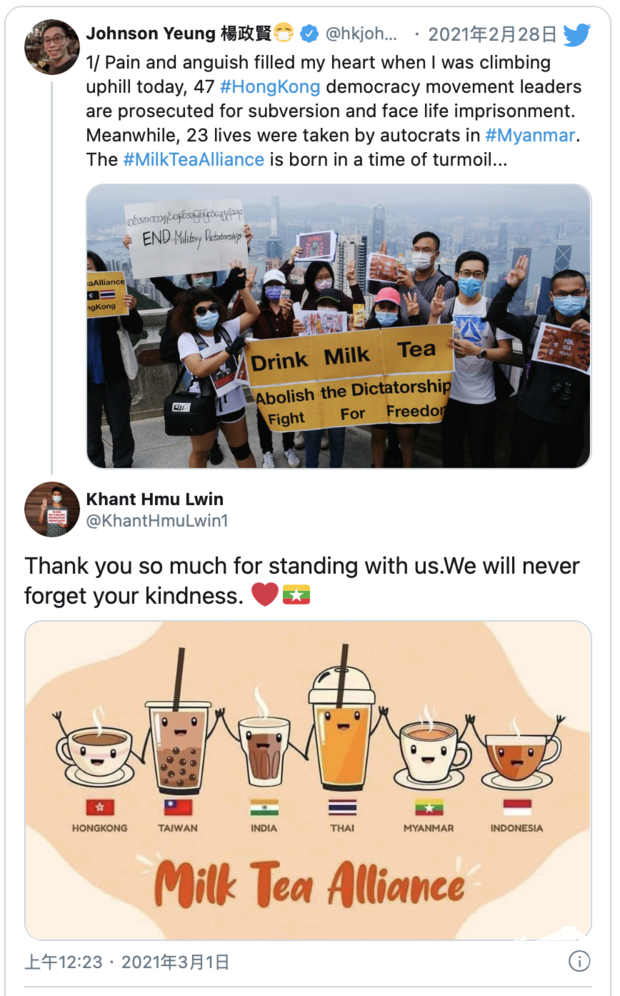Click the Khant Hmu Lwin display name
This screenshot has width=620, height=996.
click(x=155, y=499)
